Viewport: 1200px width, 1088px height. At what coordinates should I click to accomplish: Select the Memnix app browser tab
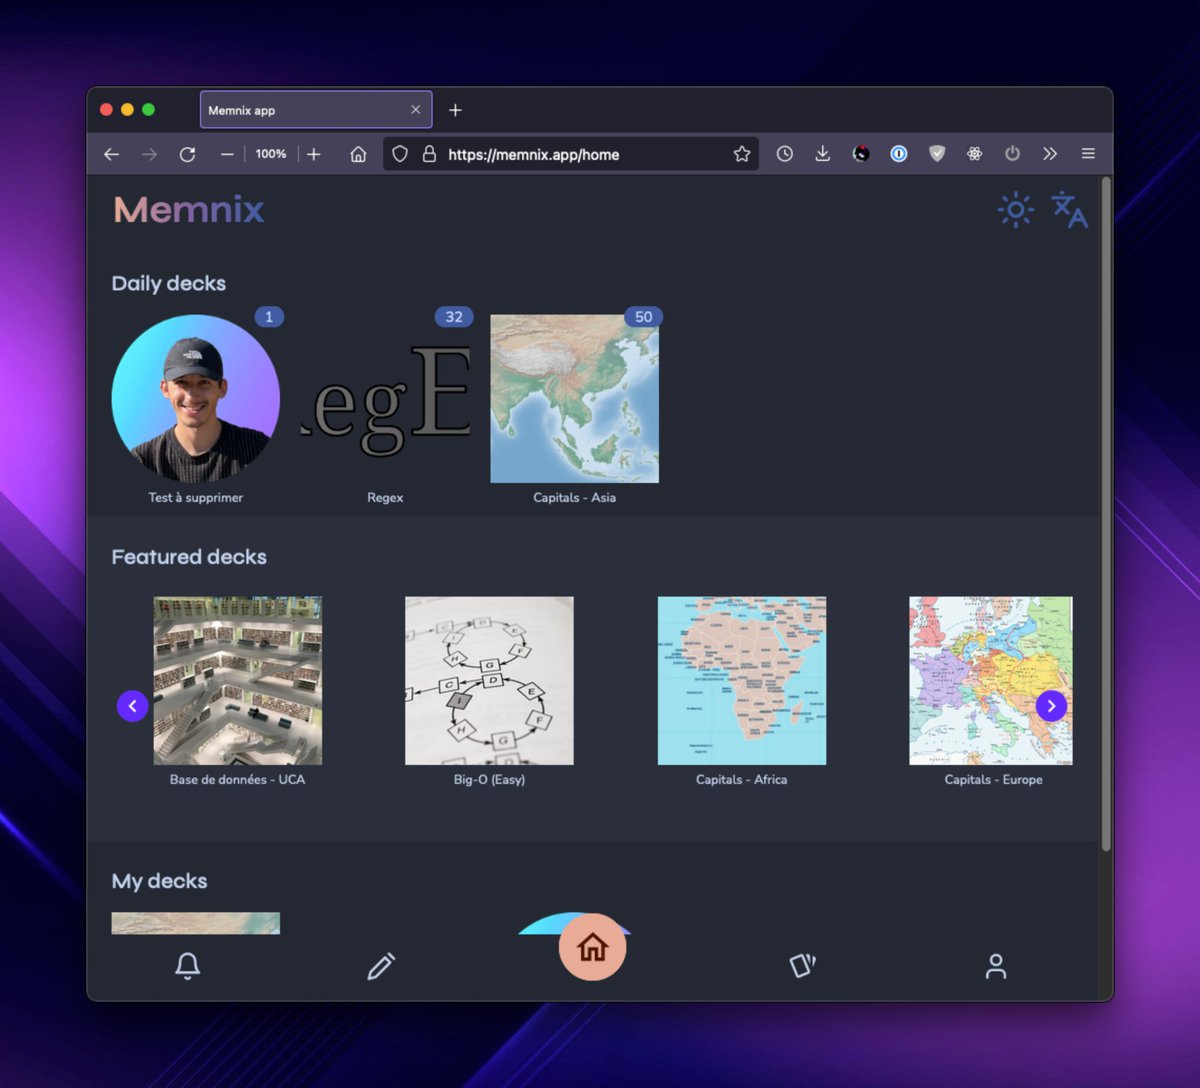point(316,110)
